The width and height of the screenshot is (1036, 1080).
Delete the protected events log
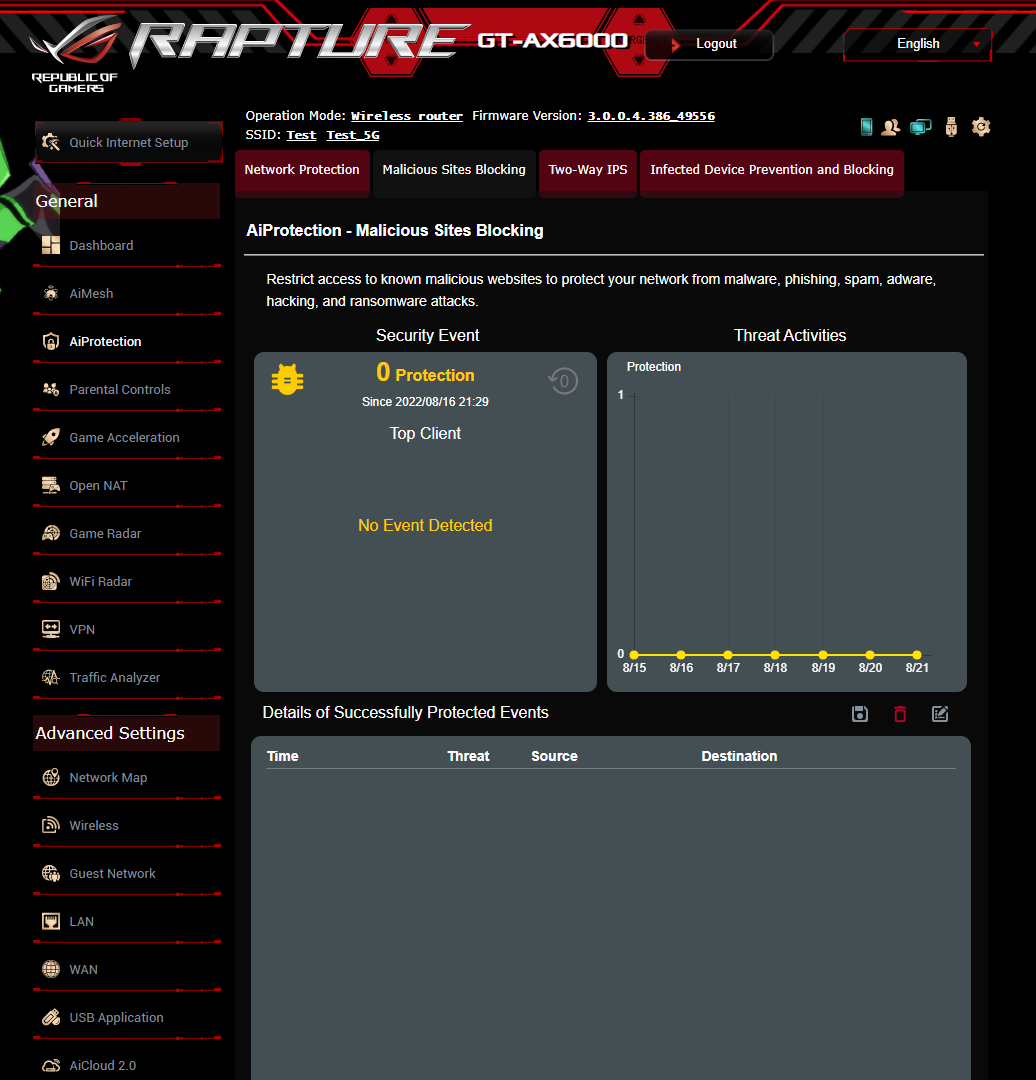(900, 714)
